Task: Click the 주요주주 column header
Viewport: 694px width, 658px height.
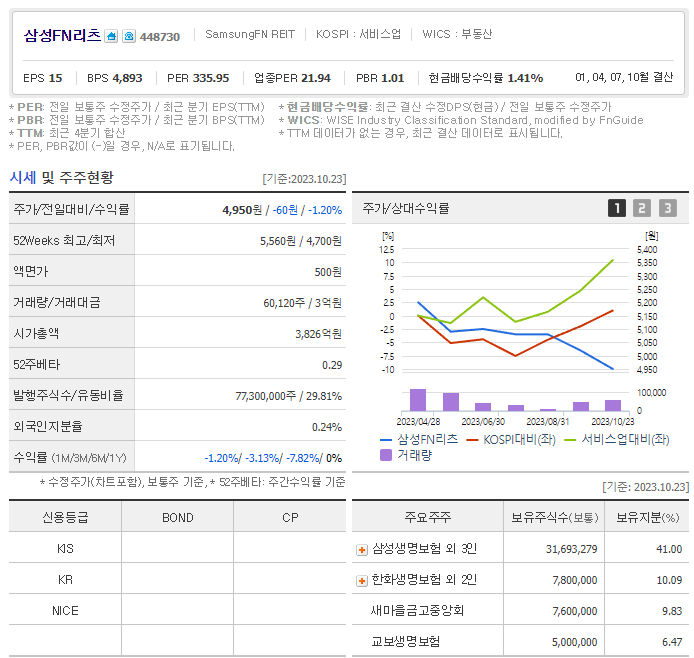Action: click(x=428, y=518)
